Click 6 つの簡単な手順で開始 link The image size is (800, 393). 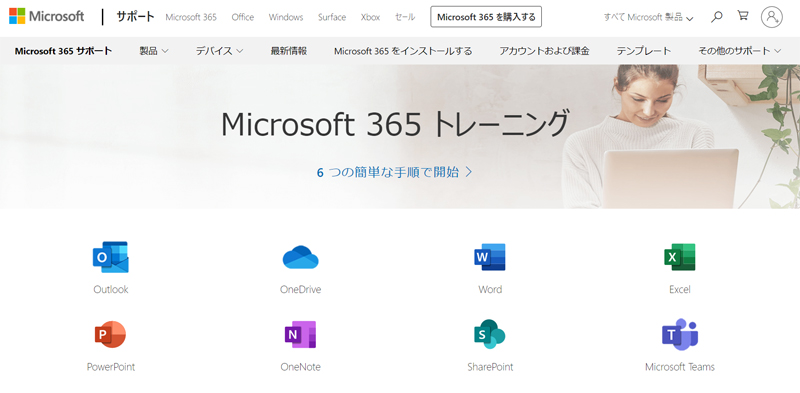[394, 172]
